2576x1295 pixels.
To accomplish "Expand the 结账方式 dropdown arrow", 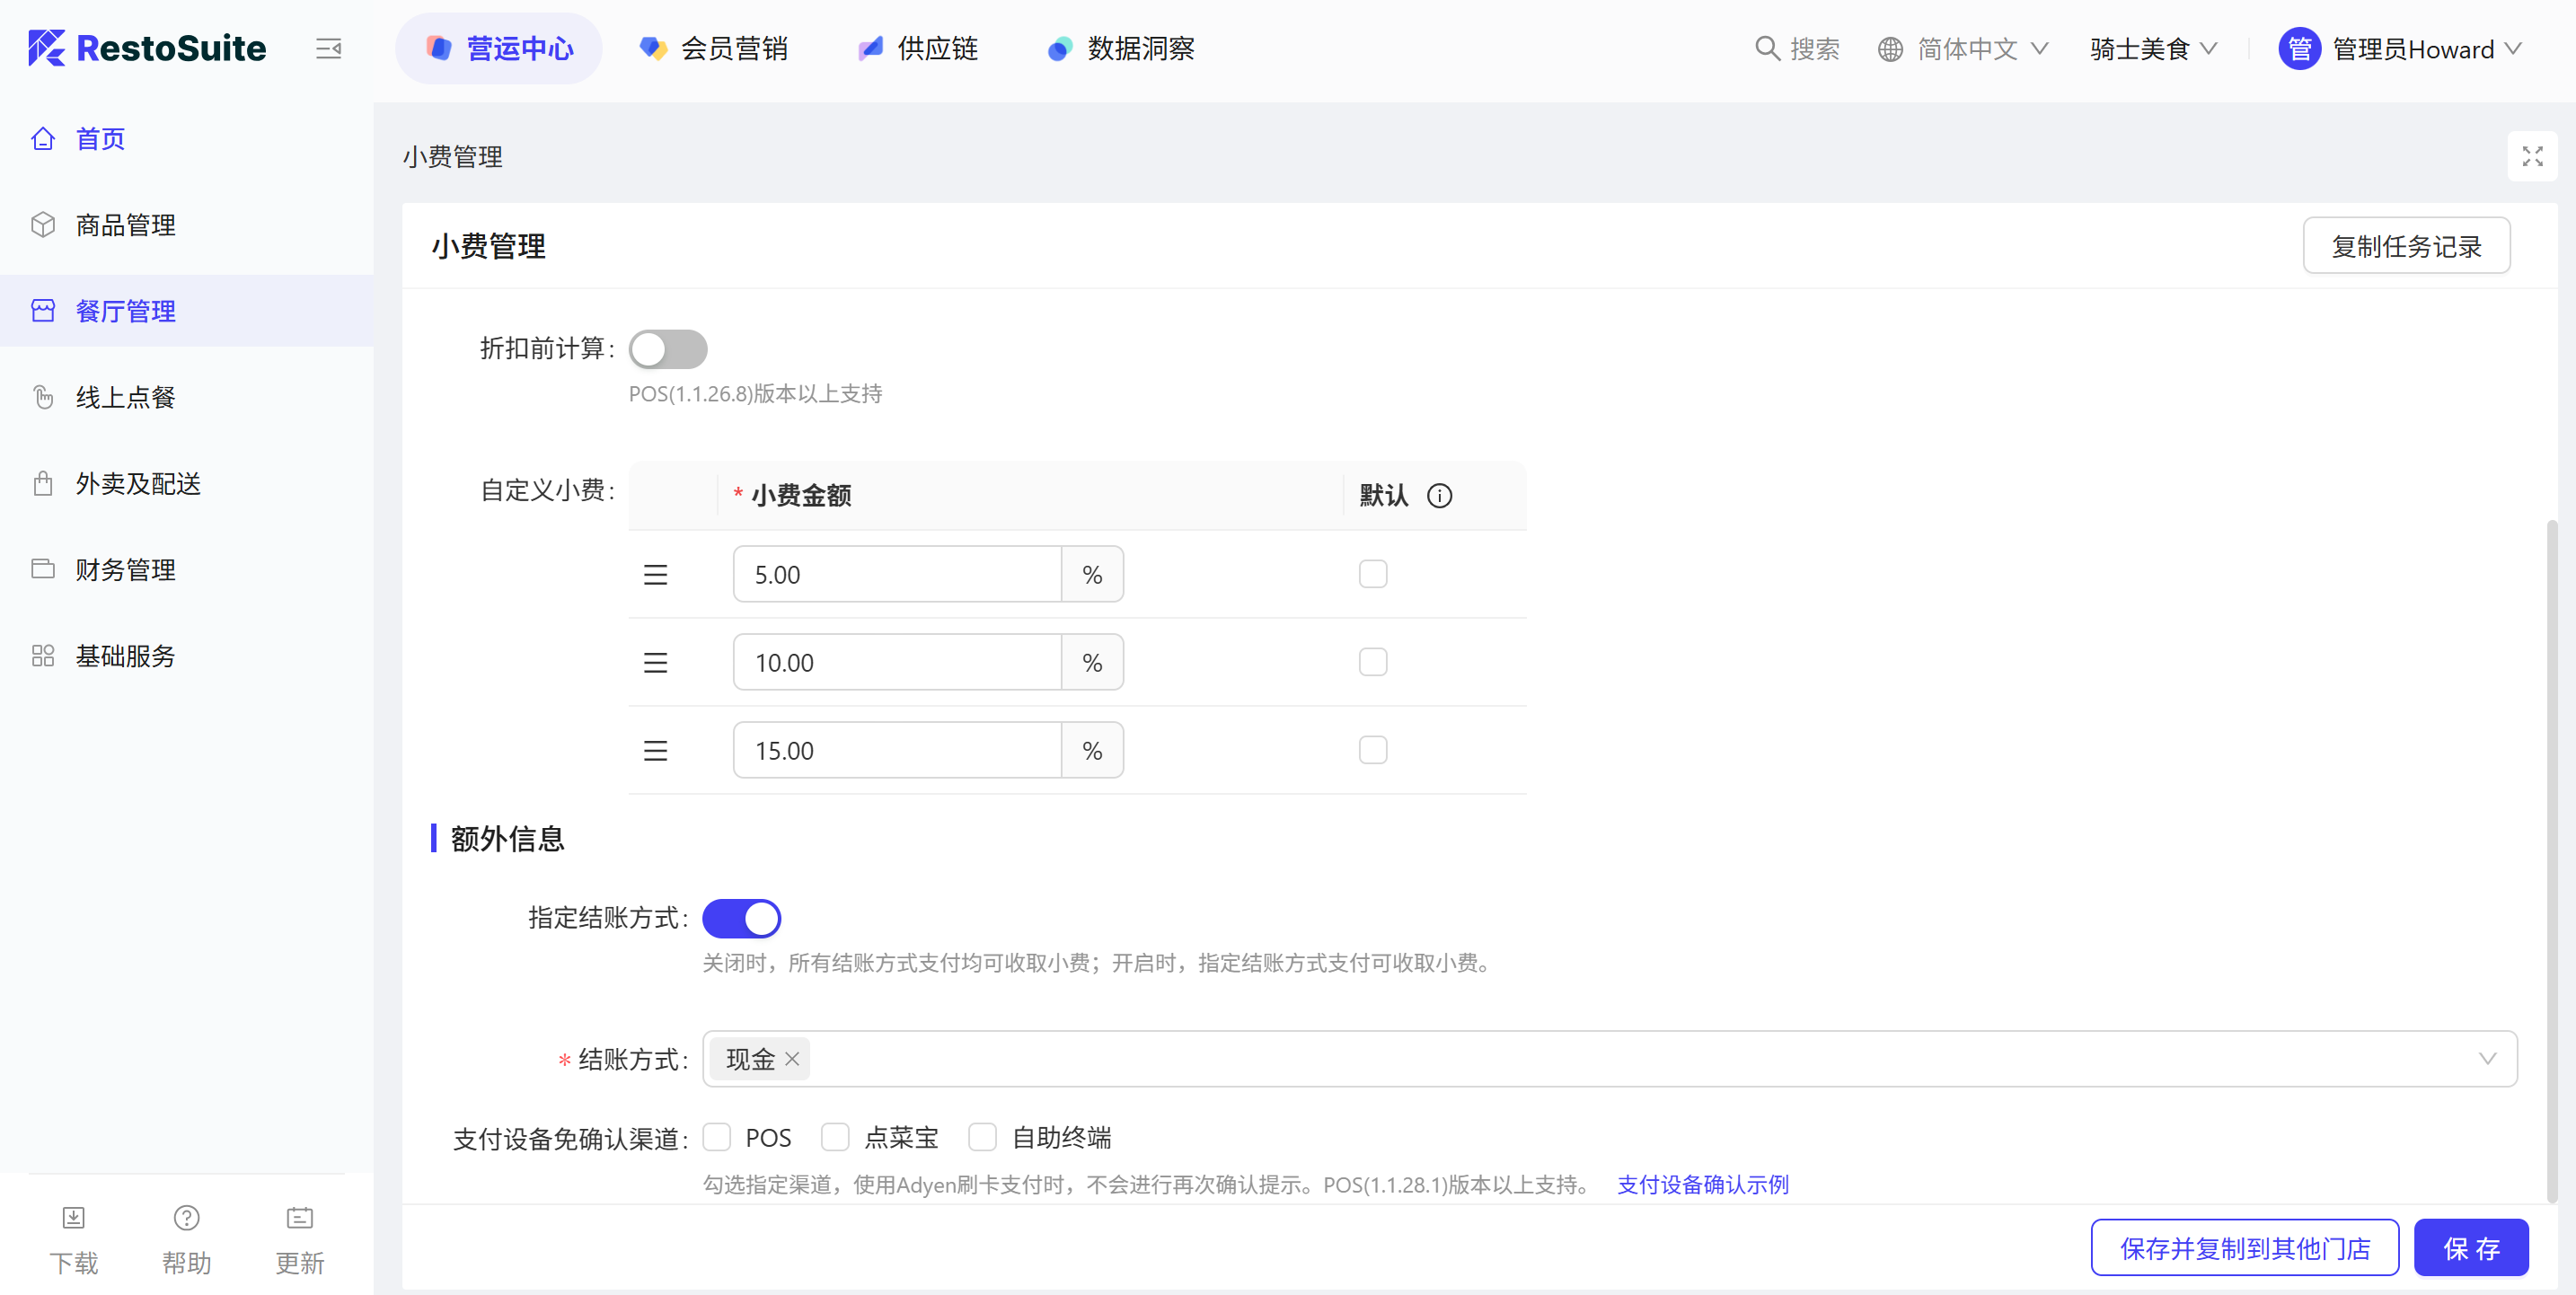I will pyautogui.click(x=2487, y=1059).
